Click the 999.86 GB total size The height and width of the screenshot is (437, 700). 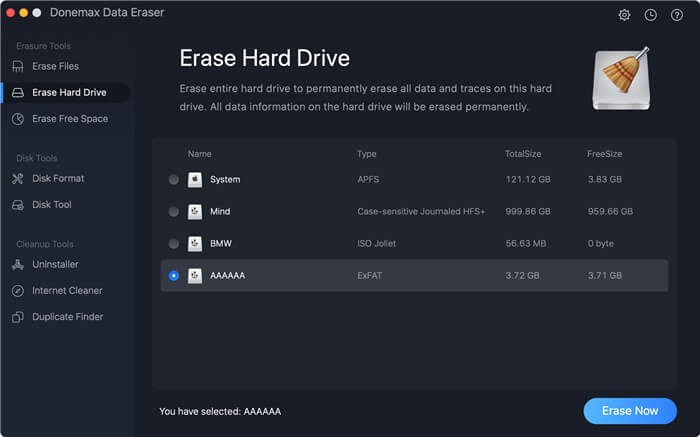point(528,212)
